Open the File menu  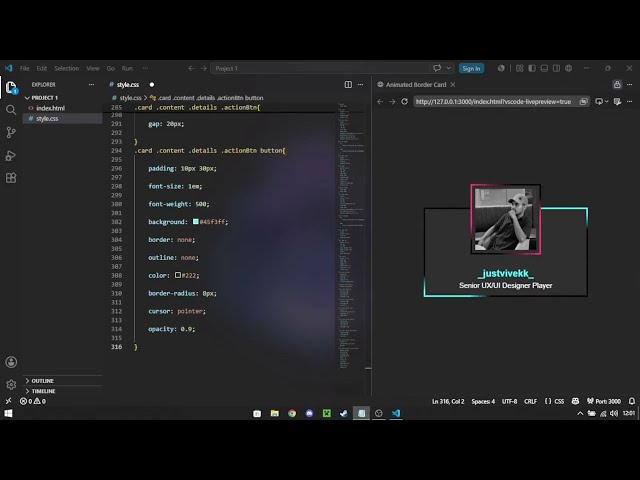pos(24,68)
